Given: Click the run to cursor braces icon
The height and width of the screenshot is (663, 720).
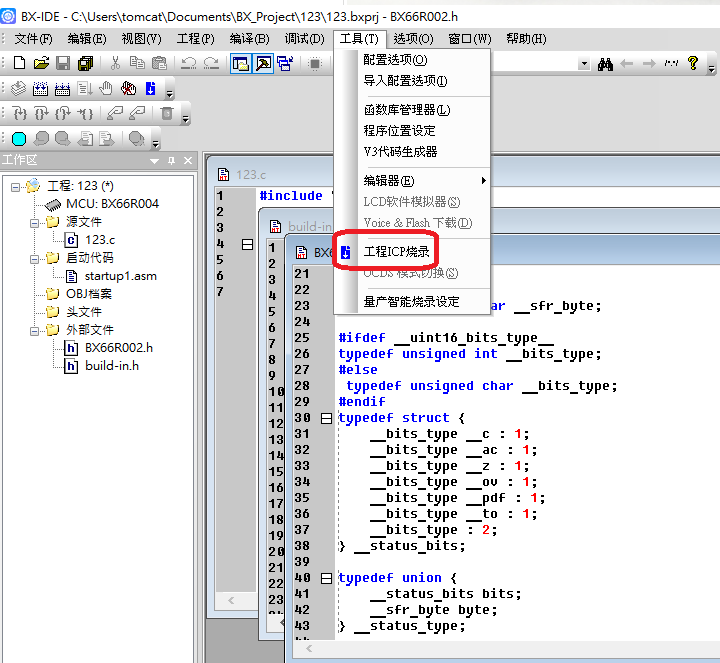Looking at the screenshot, I should click(x=85, y=113).
